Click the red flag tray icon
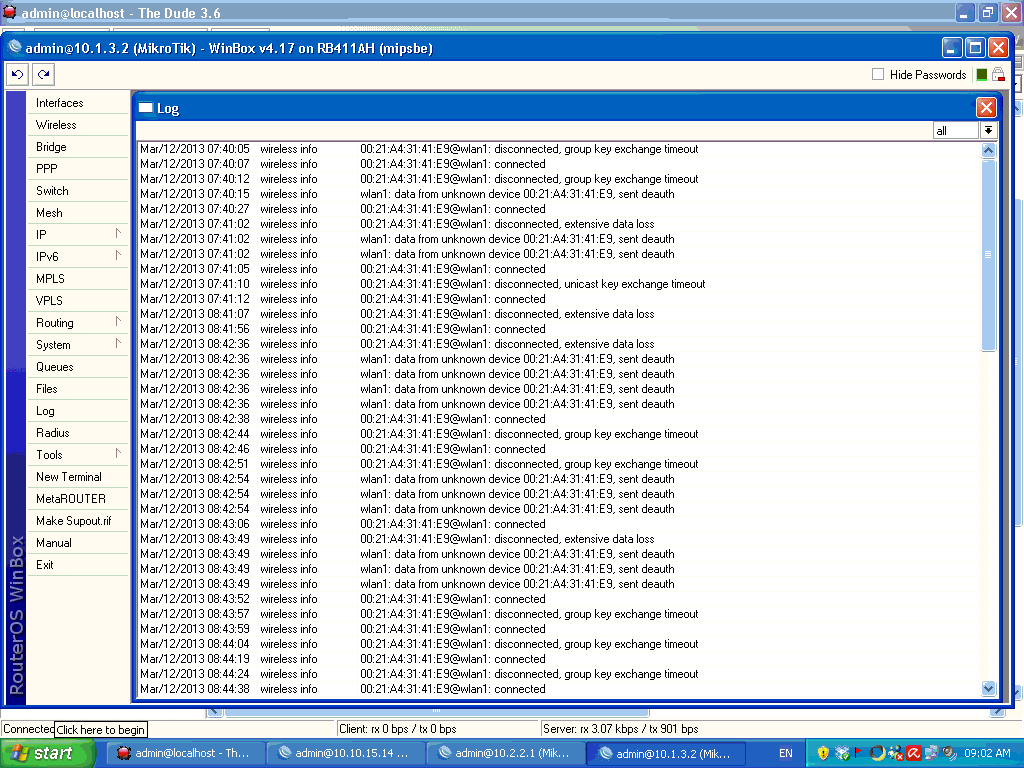This screenshot has height=768, width=1024. click(858, 754)
